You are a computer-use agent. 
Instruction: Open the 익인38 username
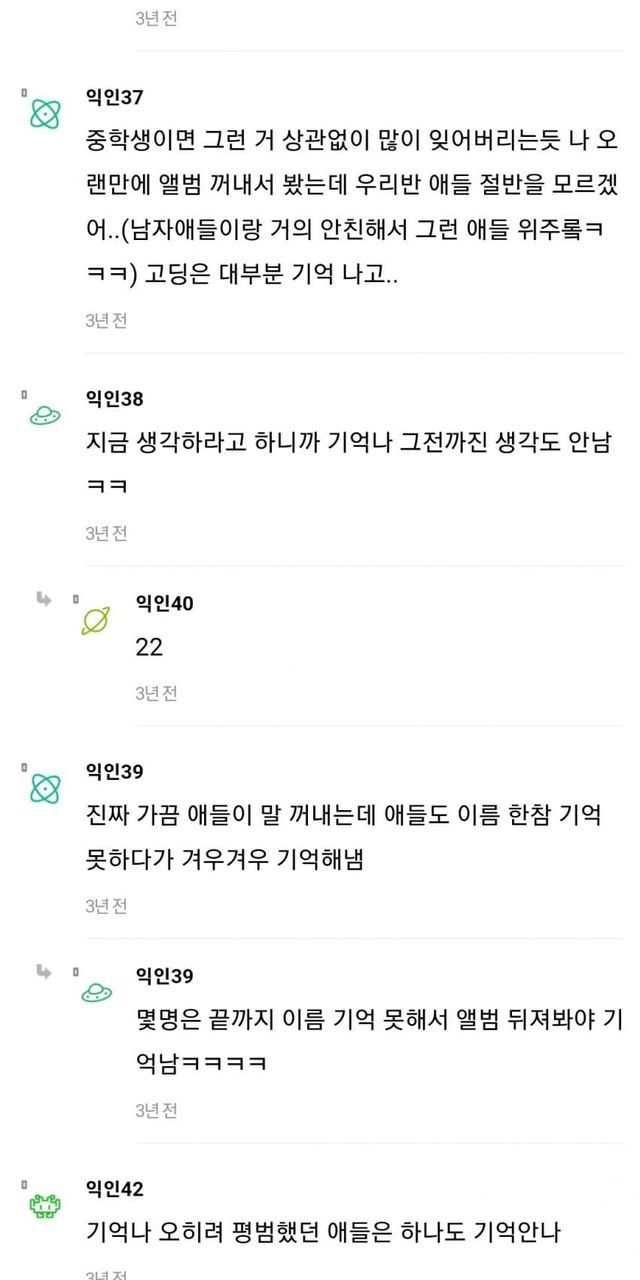click(x=114, y=399)
